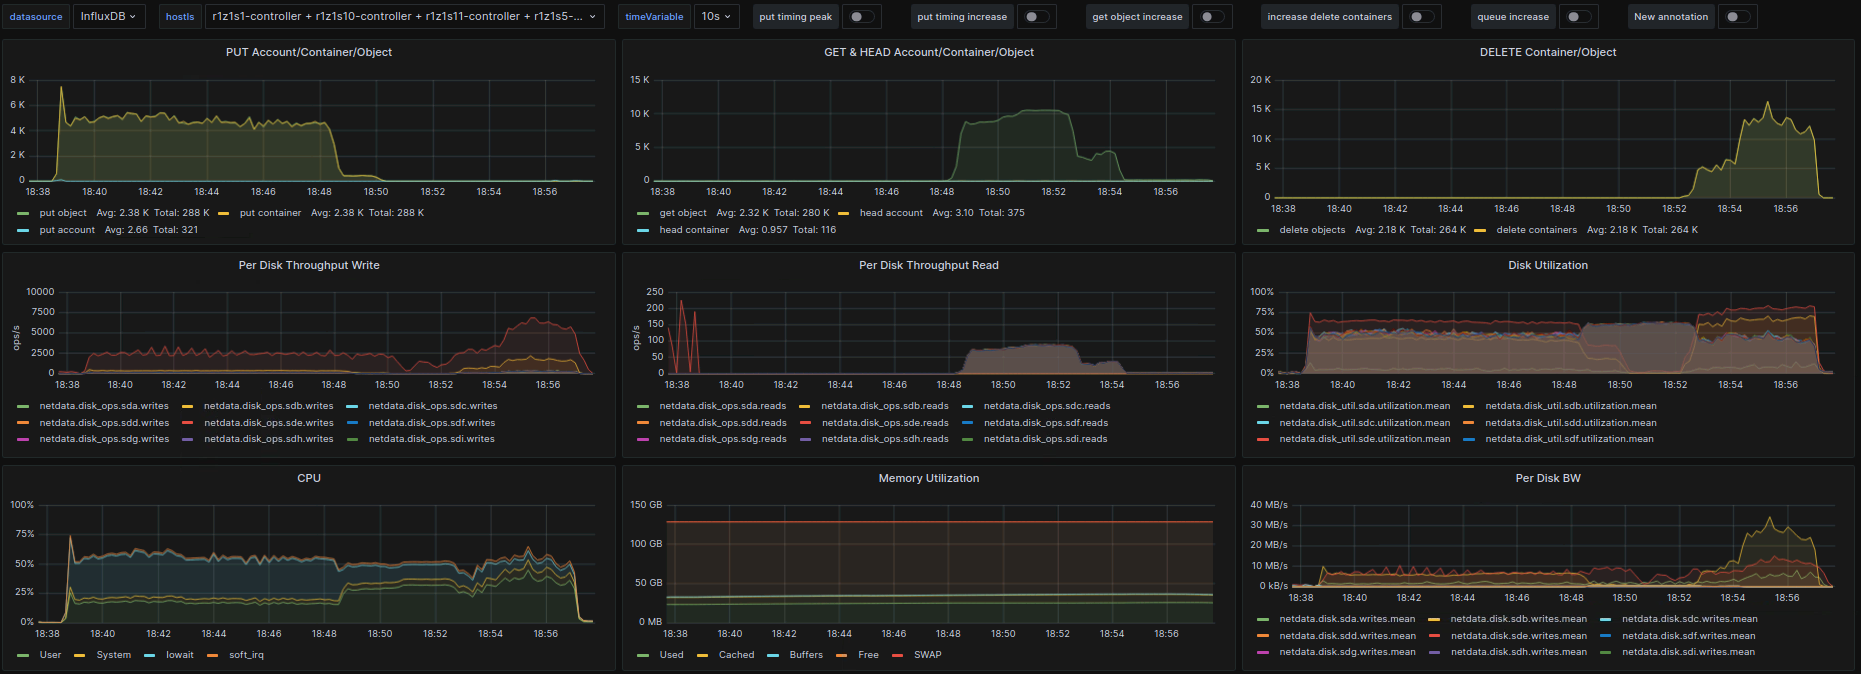Select netdata.disk_ops.sda.writes legend entry
Screen dimensions: 1861x674
click(104, 406)
